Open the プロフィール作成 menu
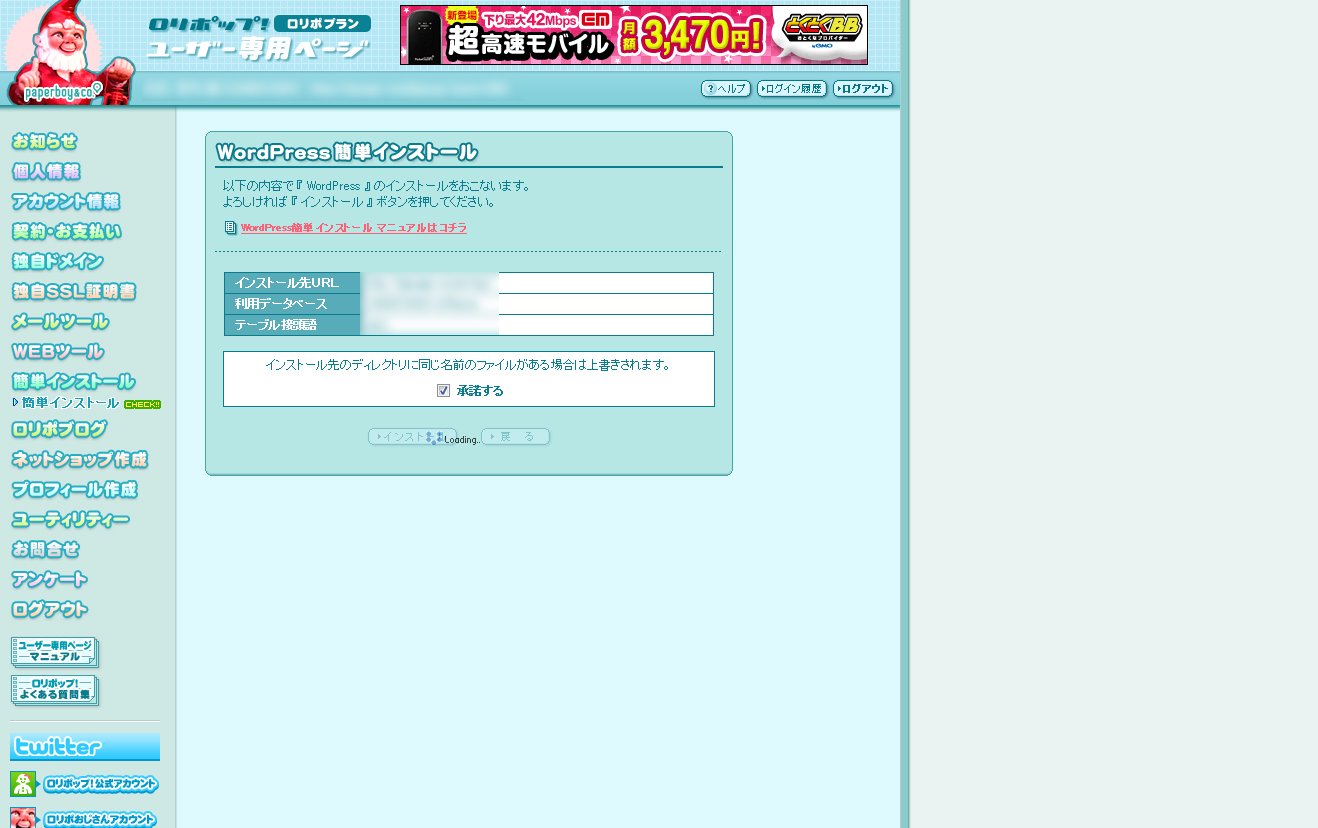The width and height of the screenshot is (1318, 828). [x=74, y=490]
